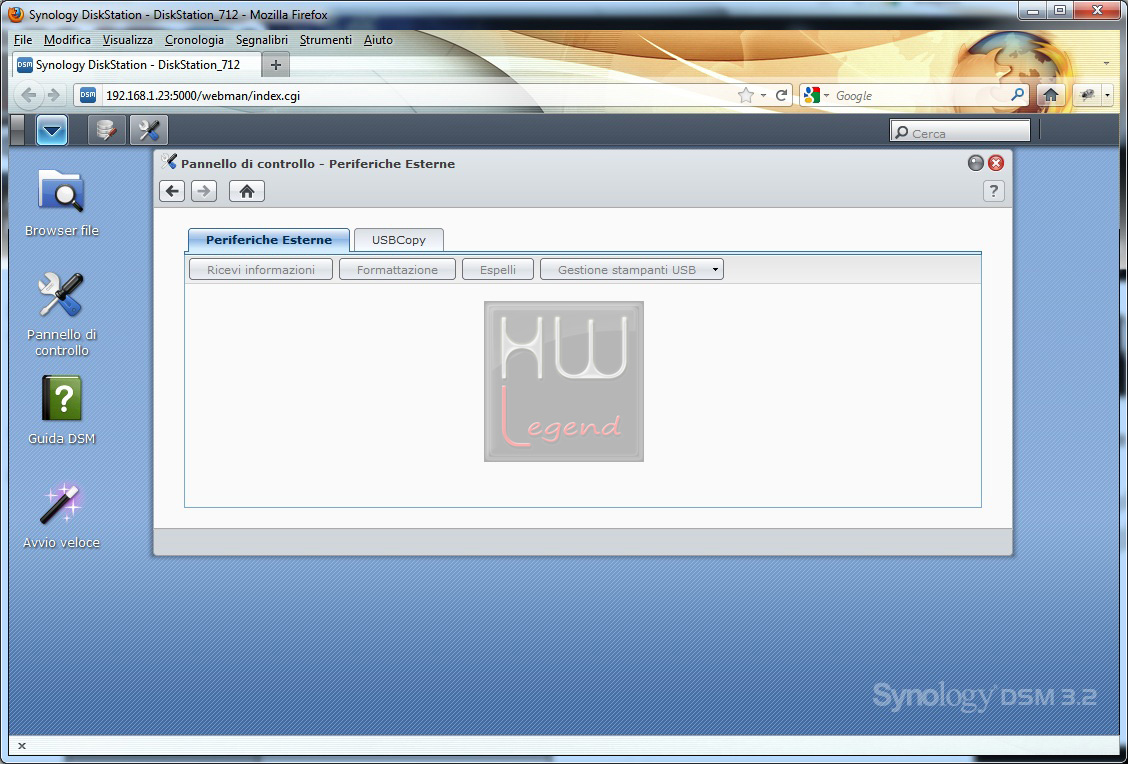This screenshot has height=764, width=1128.
Task: Open the Firefox File menu
Action: pos(23,40)
